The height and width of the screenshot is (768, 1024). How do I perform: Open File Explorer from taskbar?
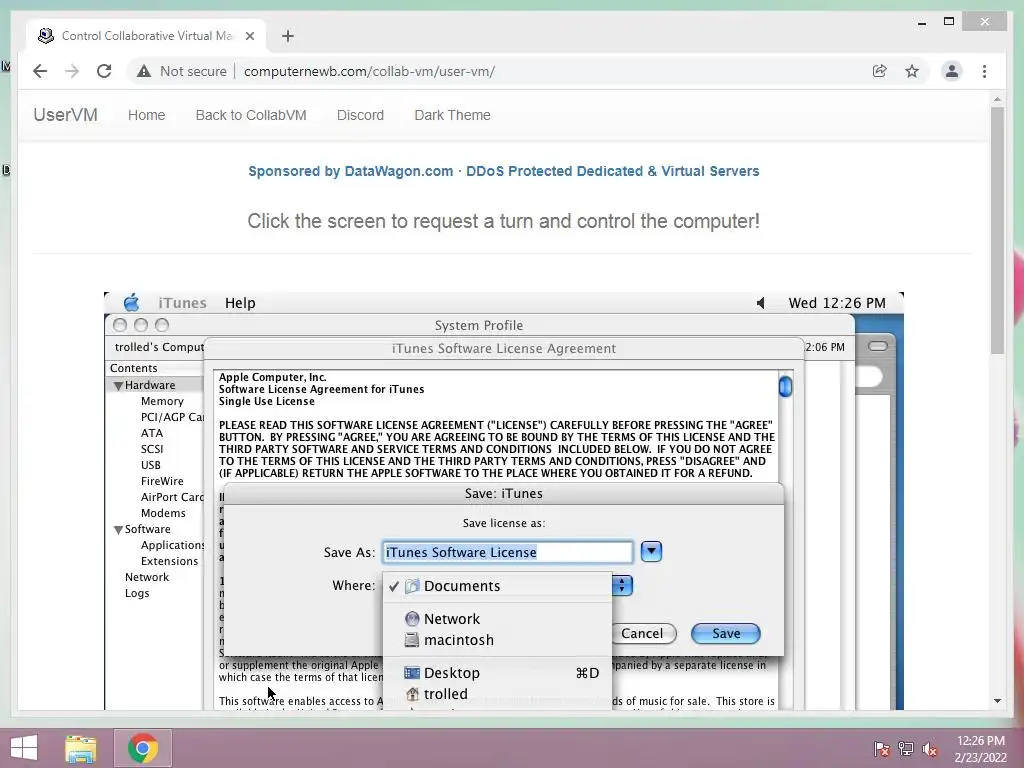[x=80, y=748]
